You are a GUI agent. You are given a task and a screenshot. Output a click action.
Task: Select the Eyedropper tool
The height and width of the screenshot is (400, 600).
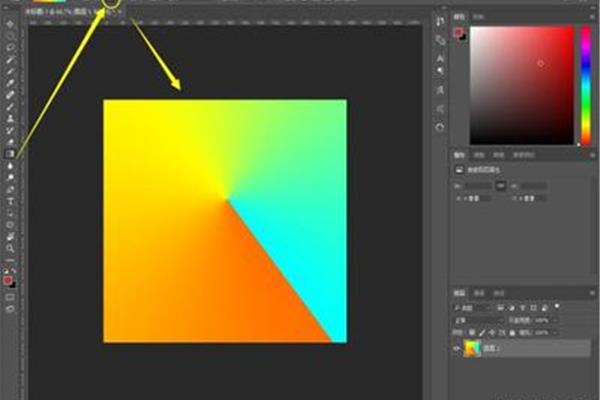(10, 83)
